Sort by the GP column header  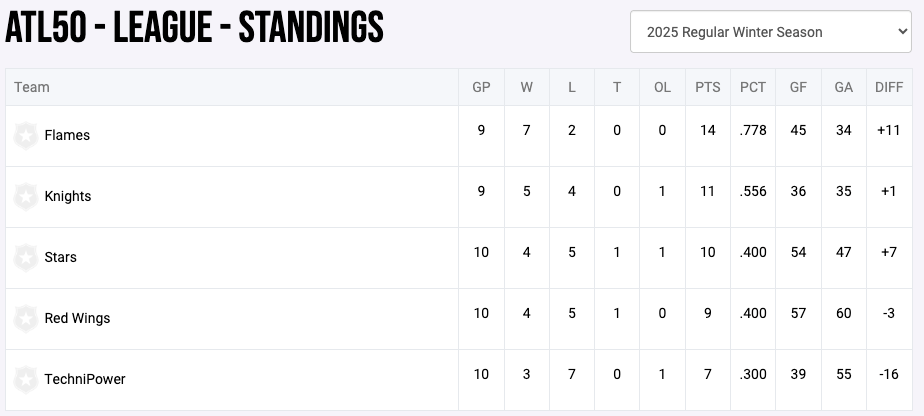[x=481, y=87]
